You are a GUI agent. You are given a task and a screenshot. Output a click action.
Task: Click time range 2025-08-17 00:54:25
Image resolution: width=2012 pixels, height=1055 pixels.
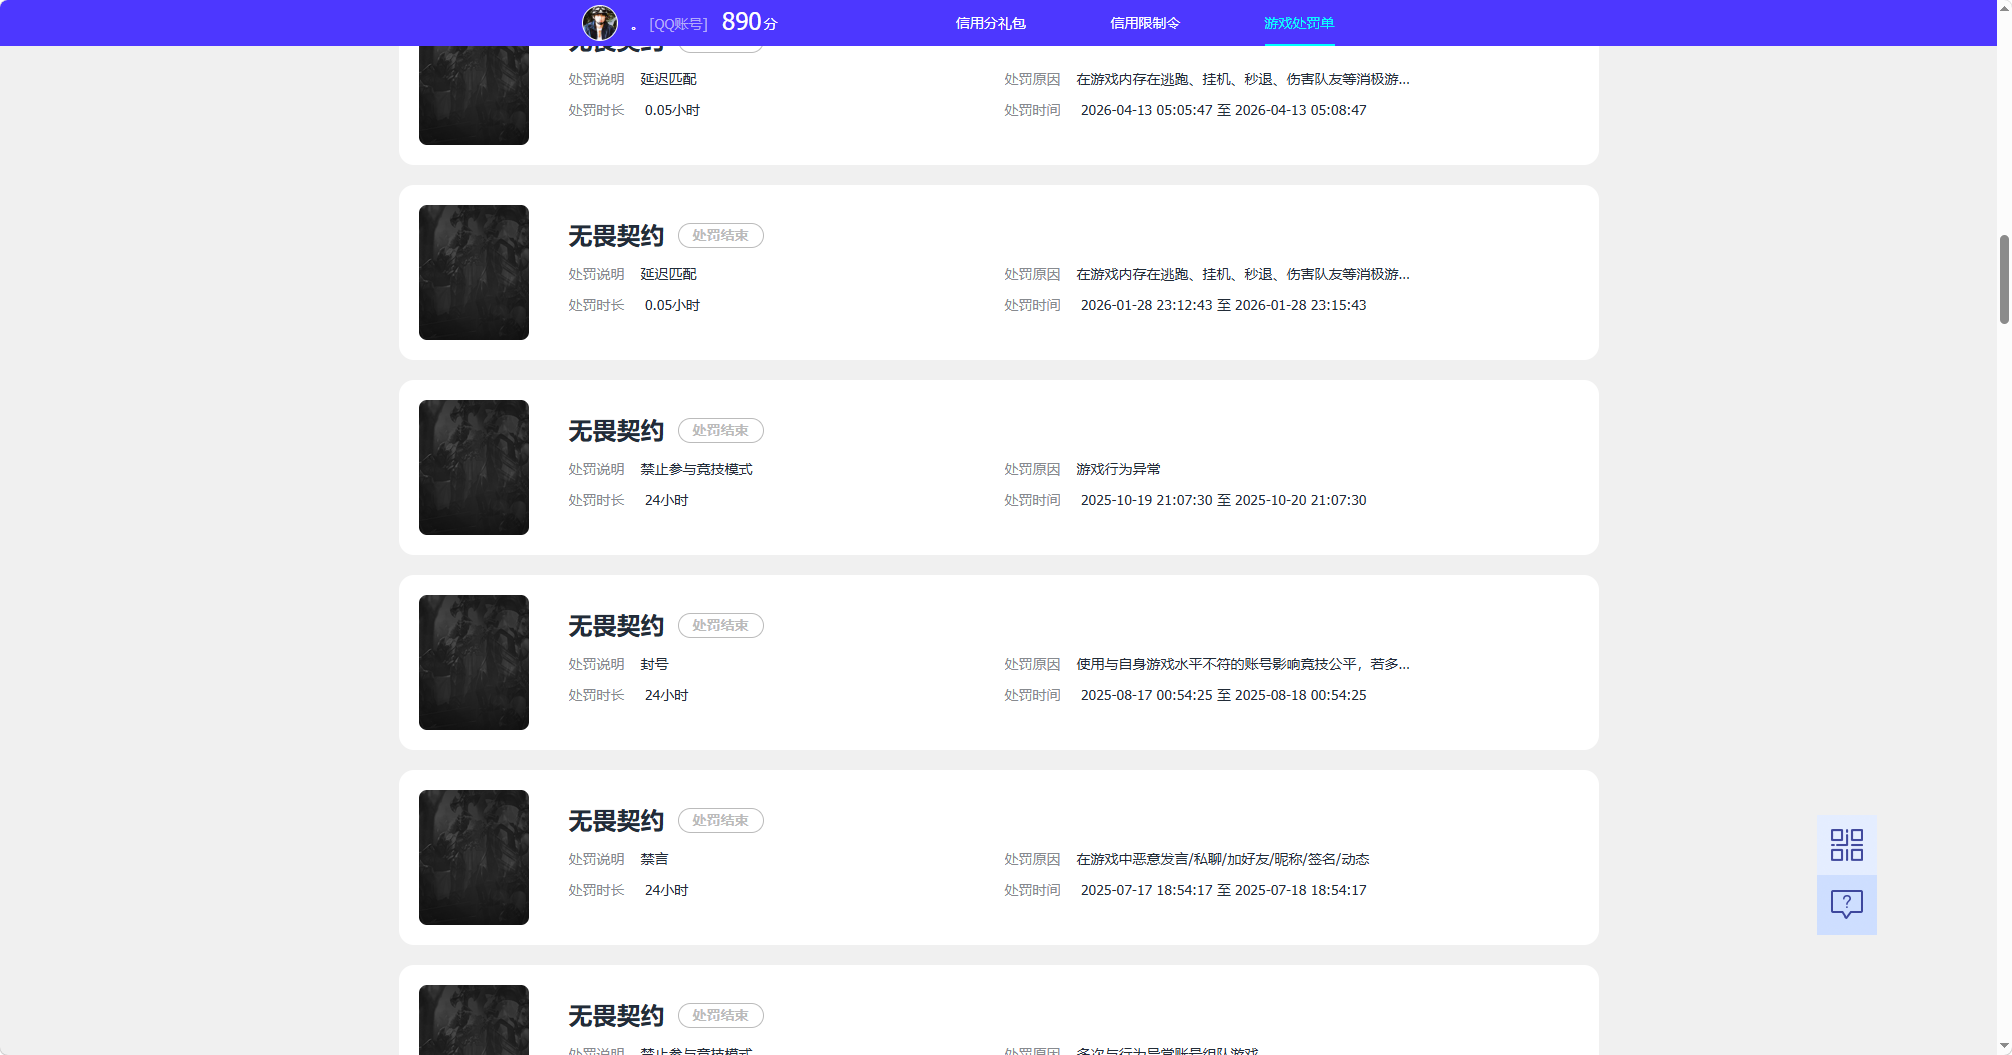[x=1223, y=695]
